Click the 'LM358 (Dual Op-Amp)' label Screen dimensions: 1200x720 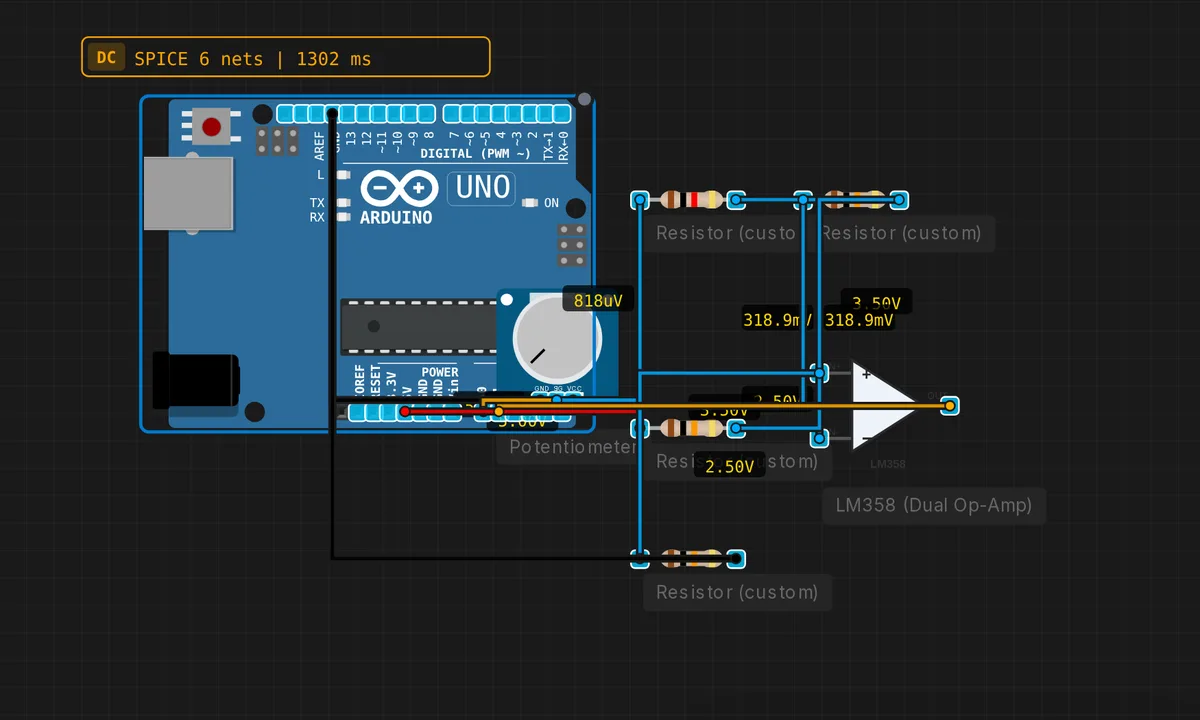tap(933, 505)
